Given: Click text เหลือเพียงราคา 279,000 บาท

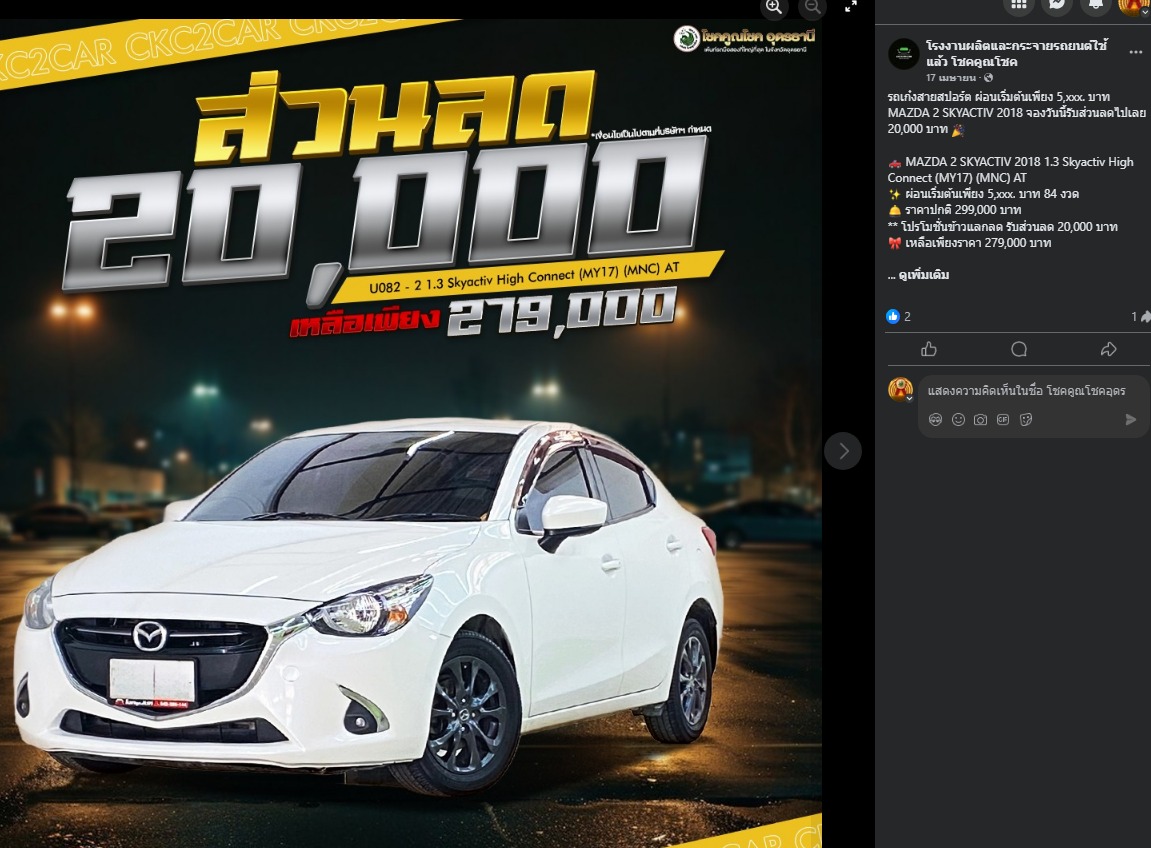Looking at the screenshot, I should click(978, 243).
